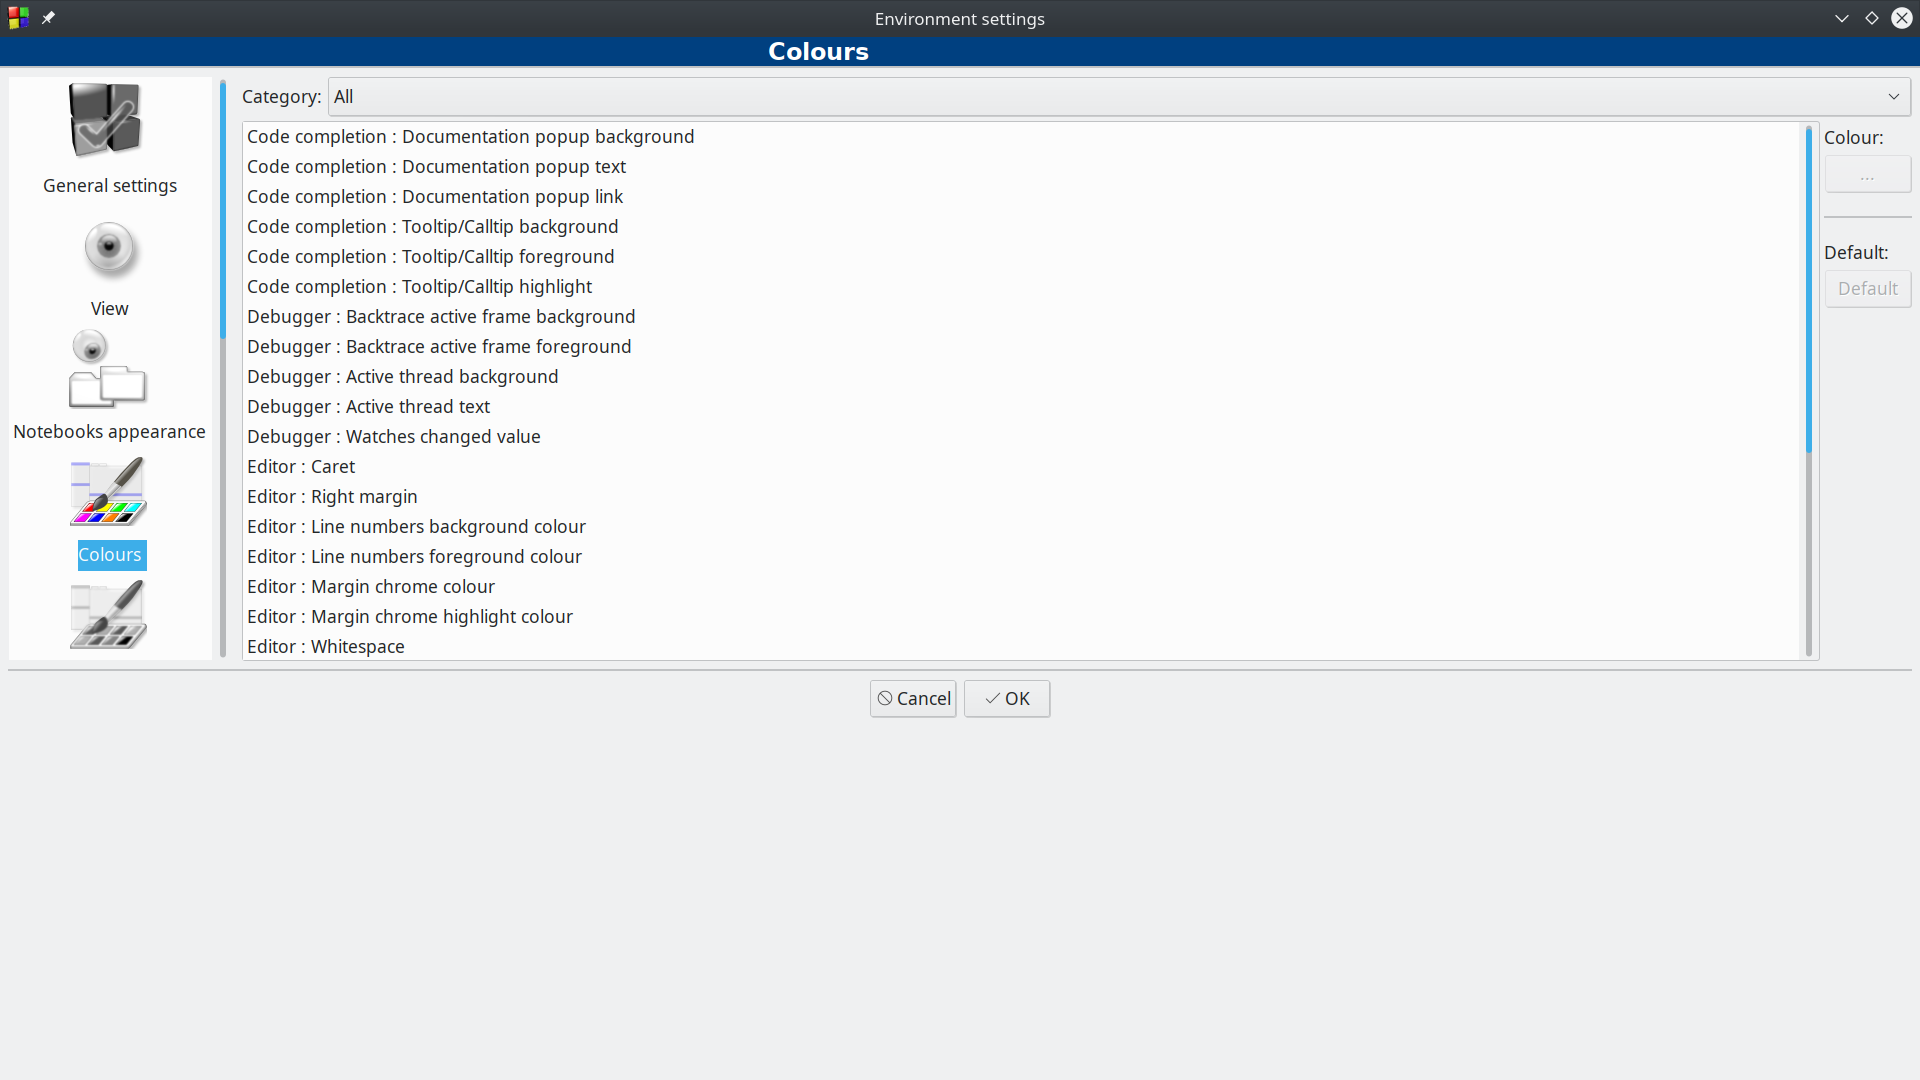The width and height of the screenshot is (1920, 1080).
Task: Open Notebooks appearance section icon
Action: pyautogui.click(x=107, y=369)
